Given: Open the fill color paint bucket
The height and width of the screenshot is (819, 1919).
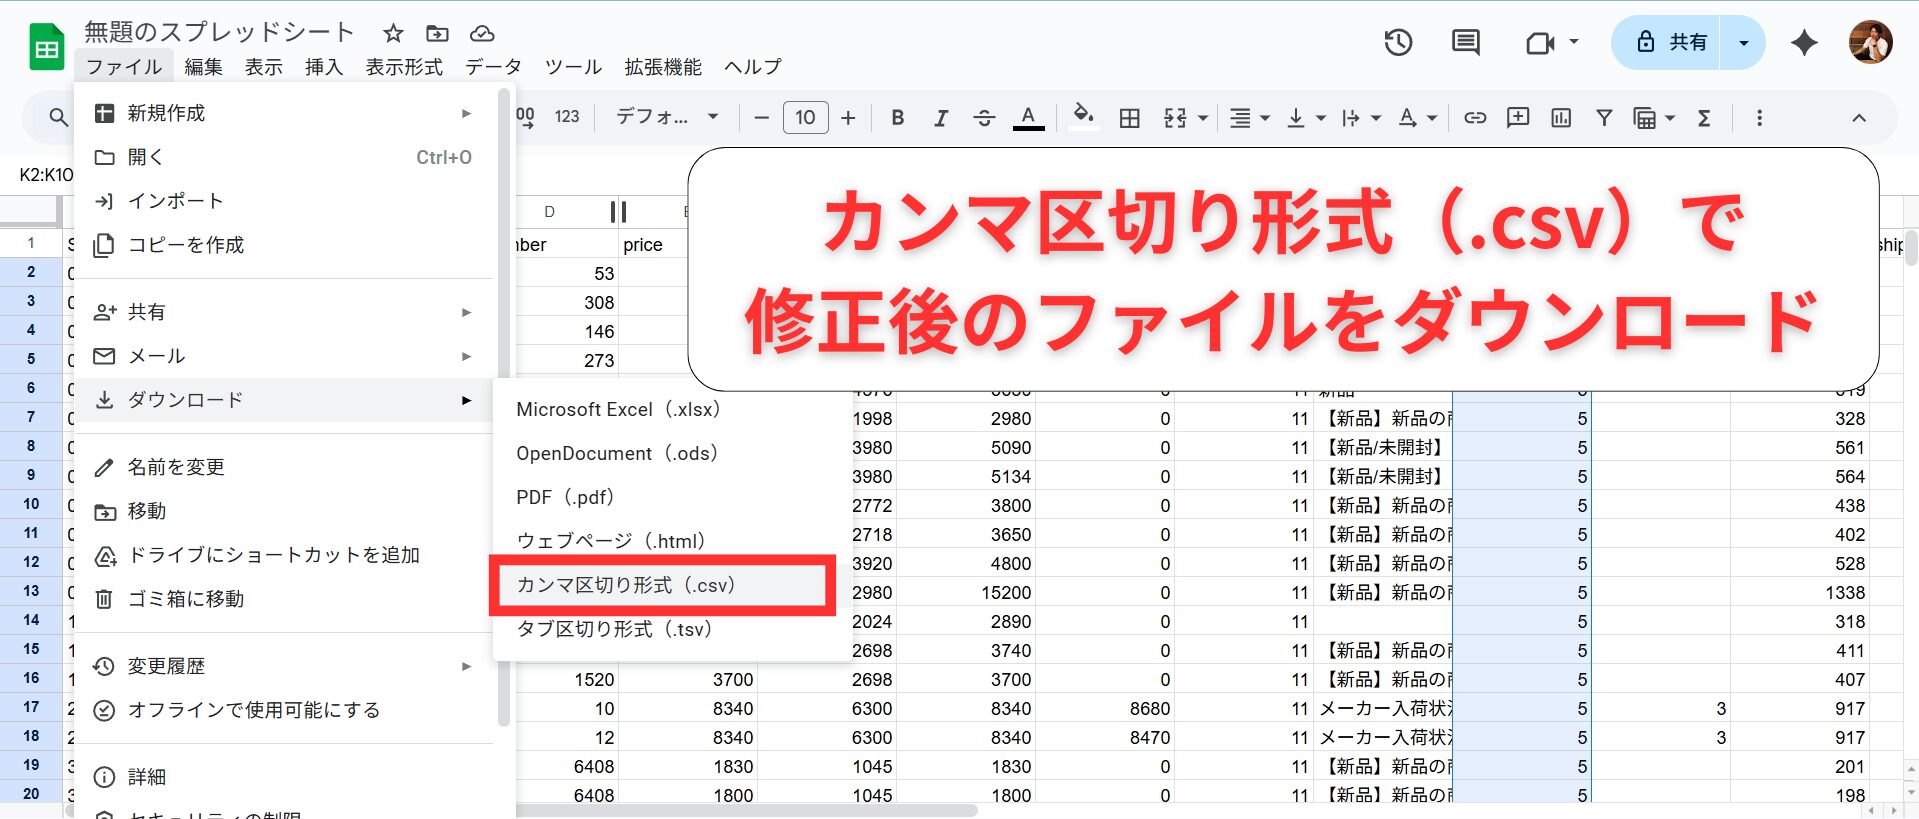Looking at the screenshot, I should [x=1083, y=117].
